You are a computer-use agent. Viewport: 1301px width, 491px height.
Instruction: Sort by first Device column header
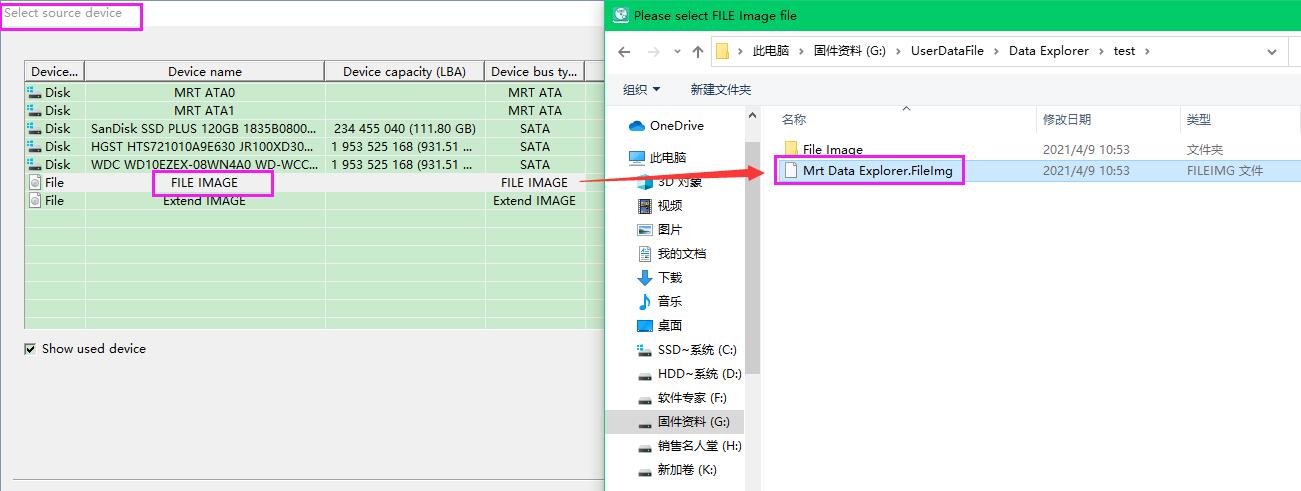click(55, 71)
